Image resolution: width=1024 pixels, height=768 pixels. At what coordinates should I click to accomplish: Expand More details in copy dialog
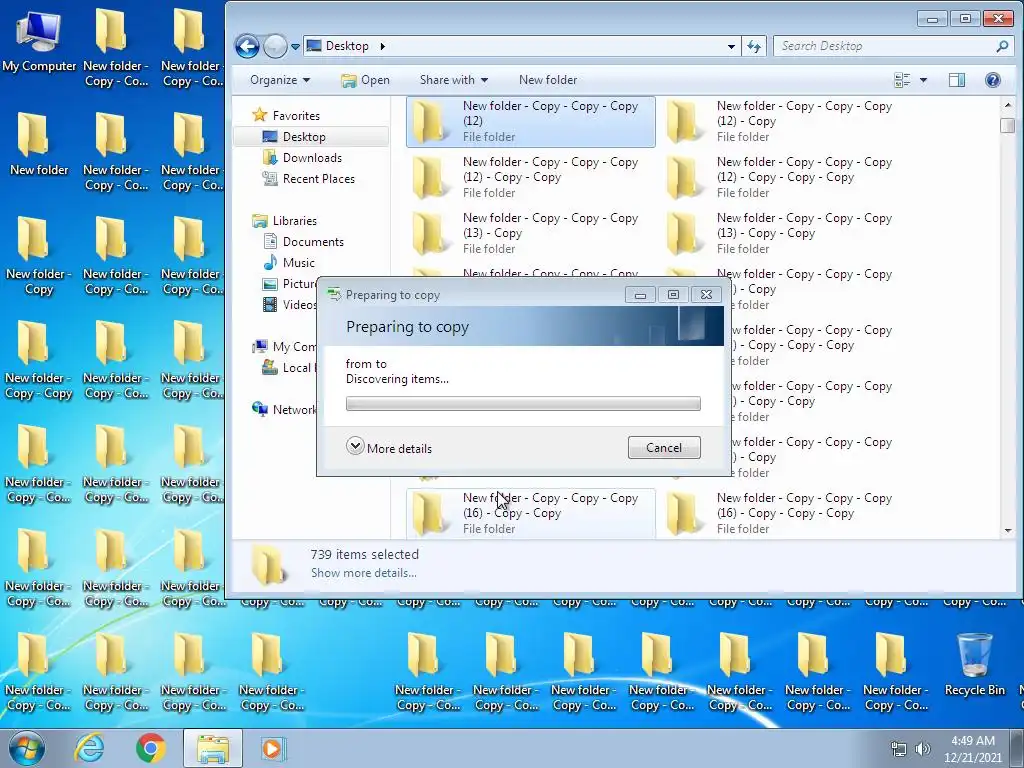click(389, 448)
